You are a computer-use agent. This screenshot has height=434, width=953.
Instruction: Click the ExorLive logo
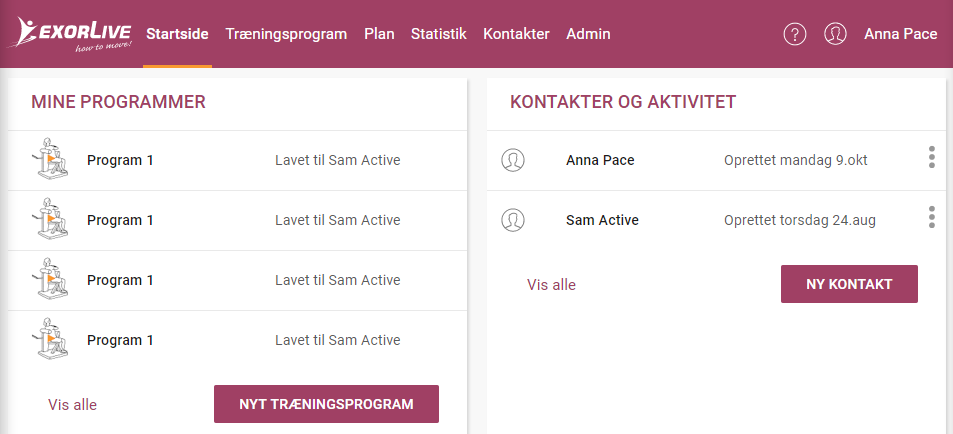(x=71, y=34)
